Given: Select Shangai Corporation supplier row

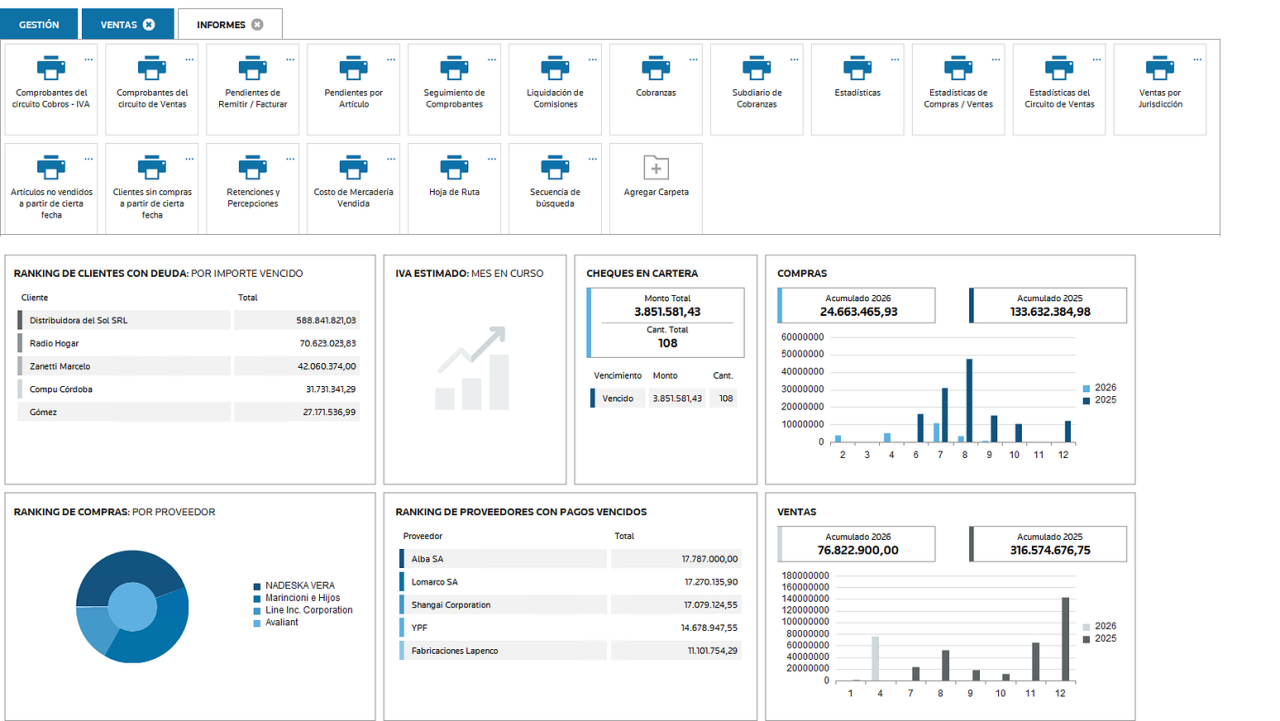Looking at the screenshot, I should [x=571, y=605].
